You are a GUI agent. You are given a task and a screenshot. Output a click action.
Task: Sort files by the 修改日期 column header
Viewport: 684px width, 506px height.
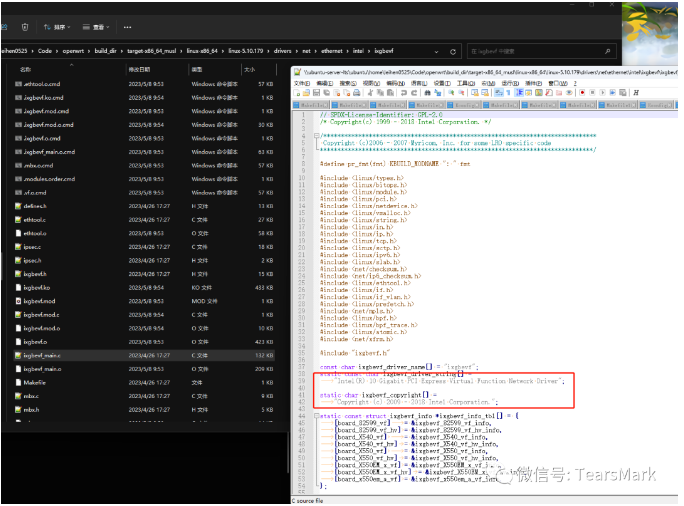click(x=140, y=69)
